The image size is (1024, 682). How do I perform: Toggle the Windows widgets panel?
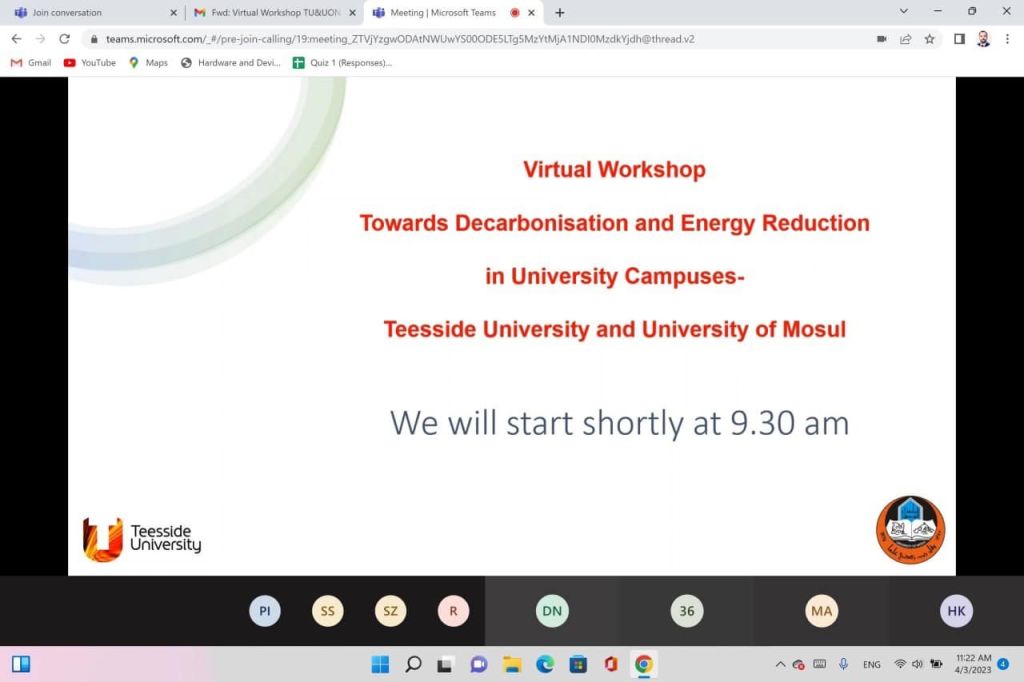[21, 664]
